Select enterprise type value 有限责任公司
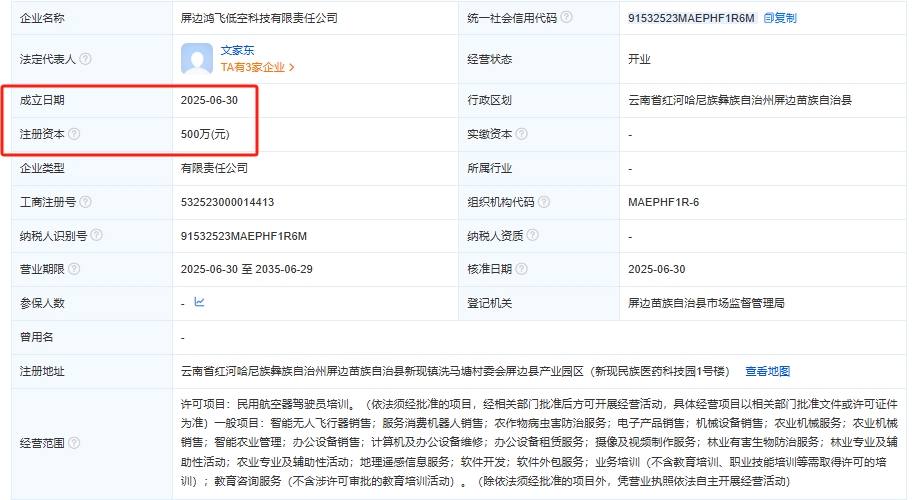The width and height of the screenshot is (913, 500). tap(214, 168)
